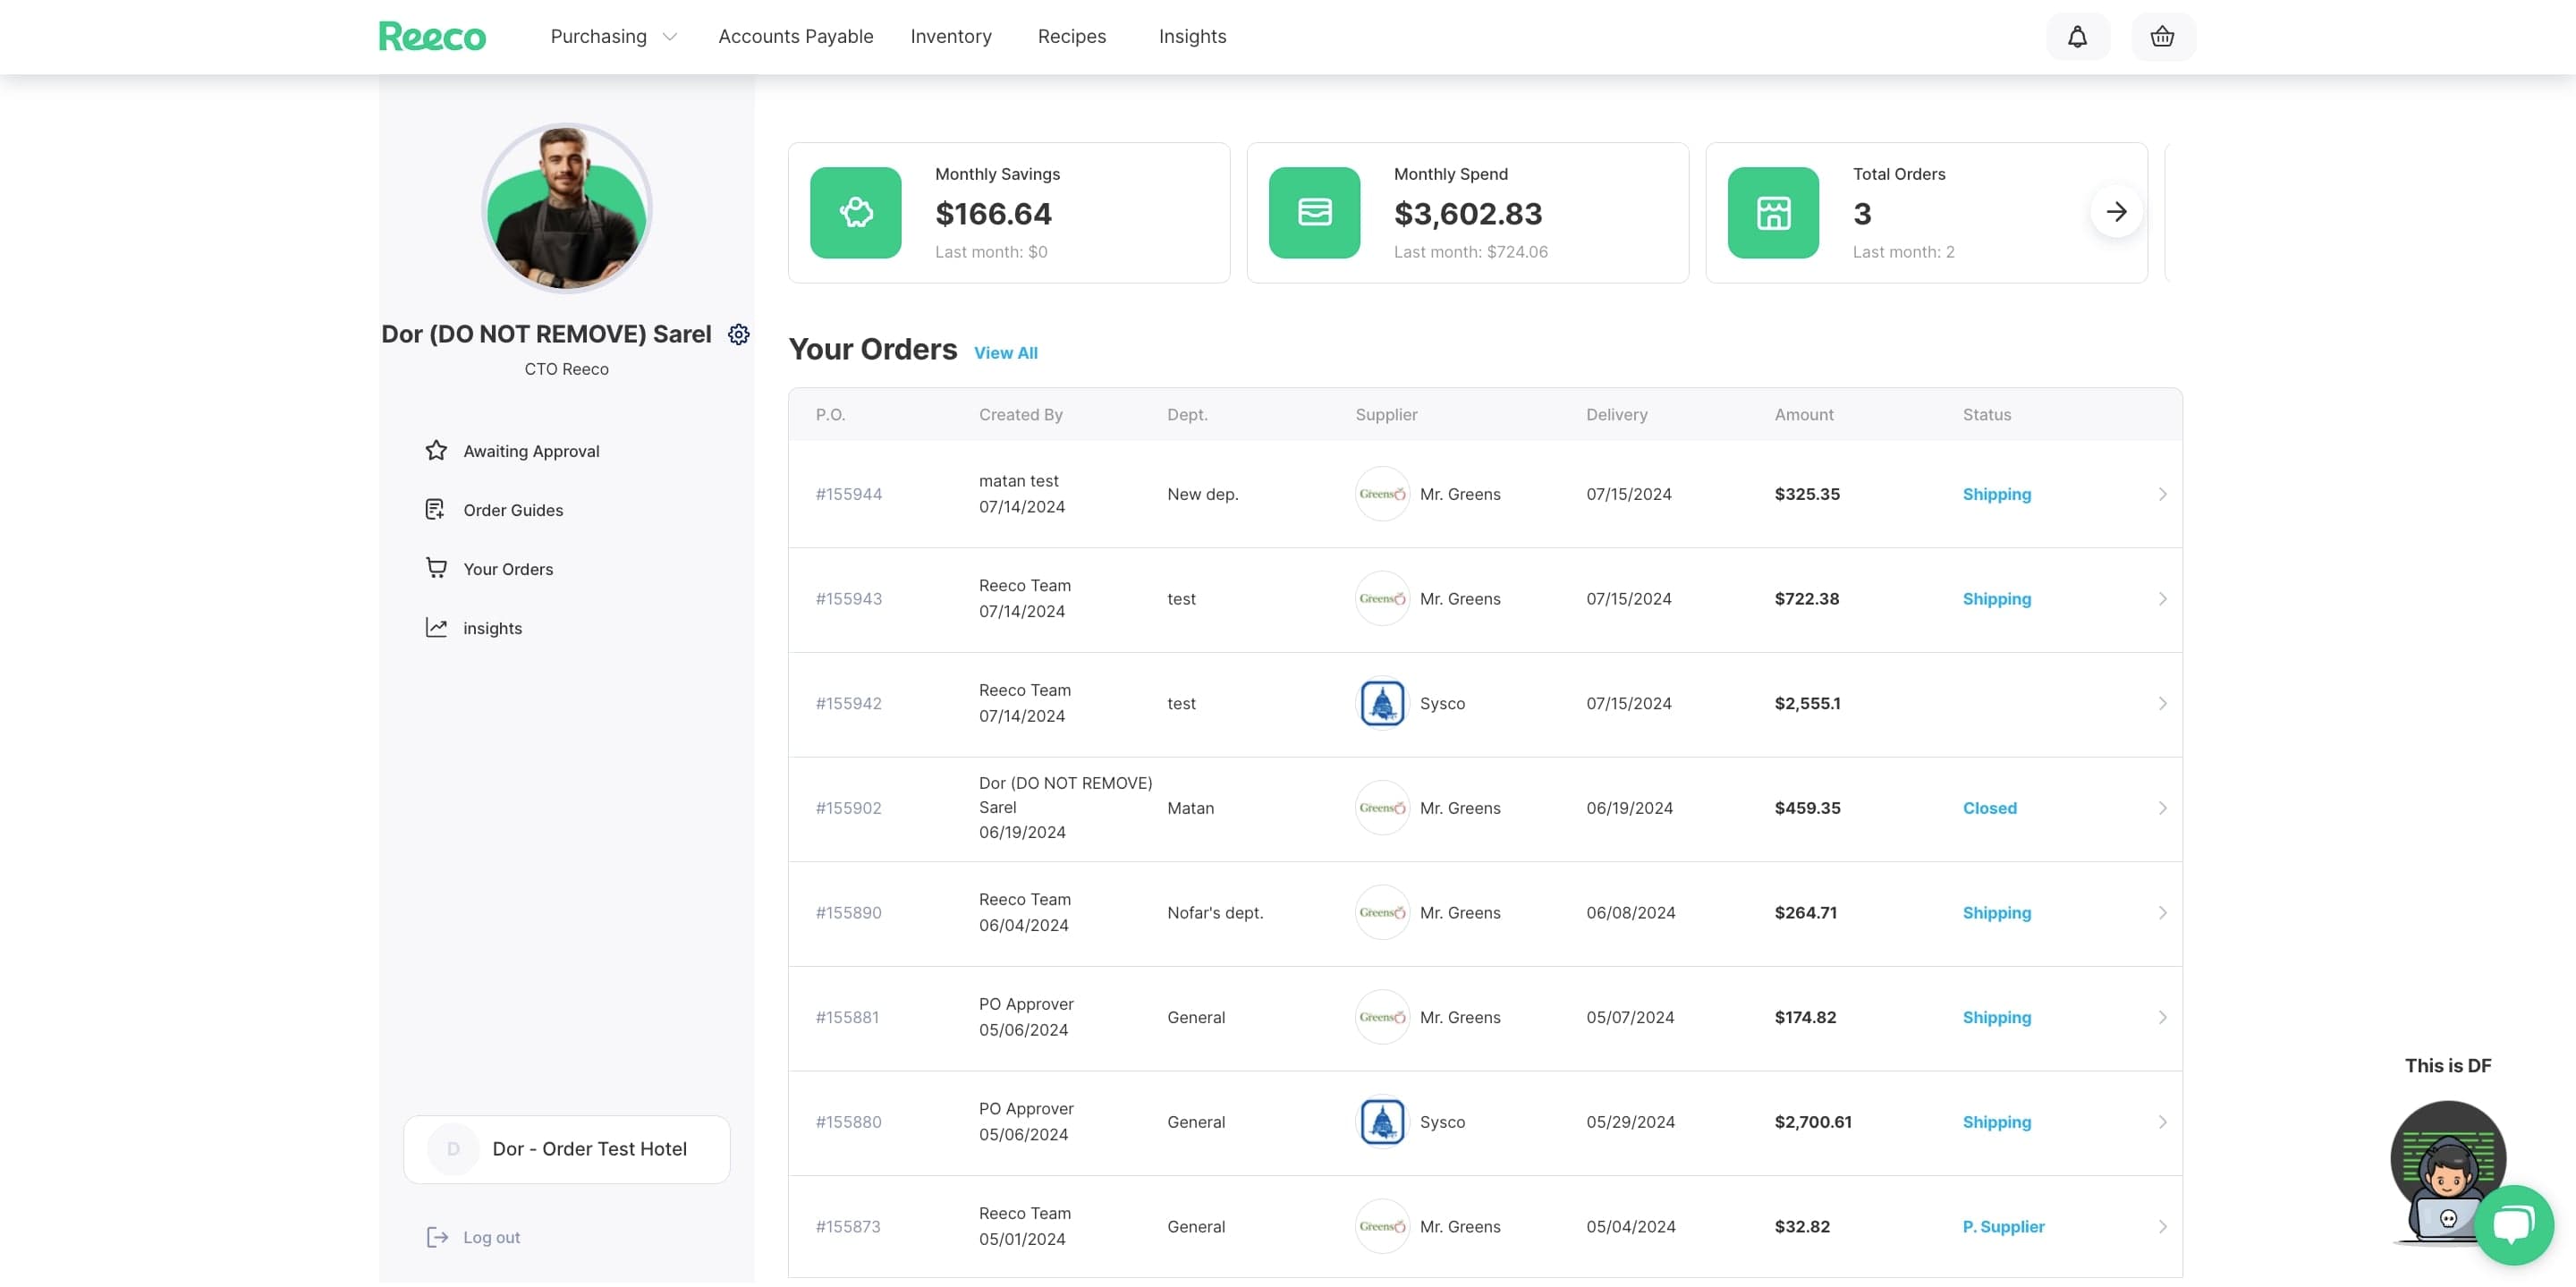Screen dimensions: 2576x1287
Task: Click P.O. number #155943
Action: coord(848,599)
